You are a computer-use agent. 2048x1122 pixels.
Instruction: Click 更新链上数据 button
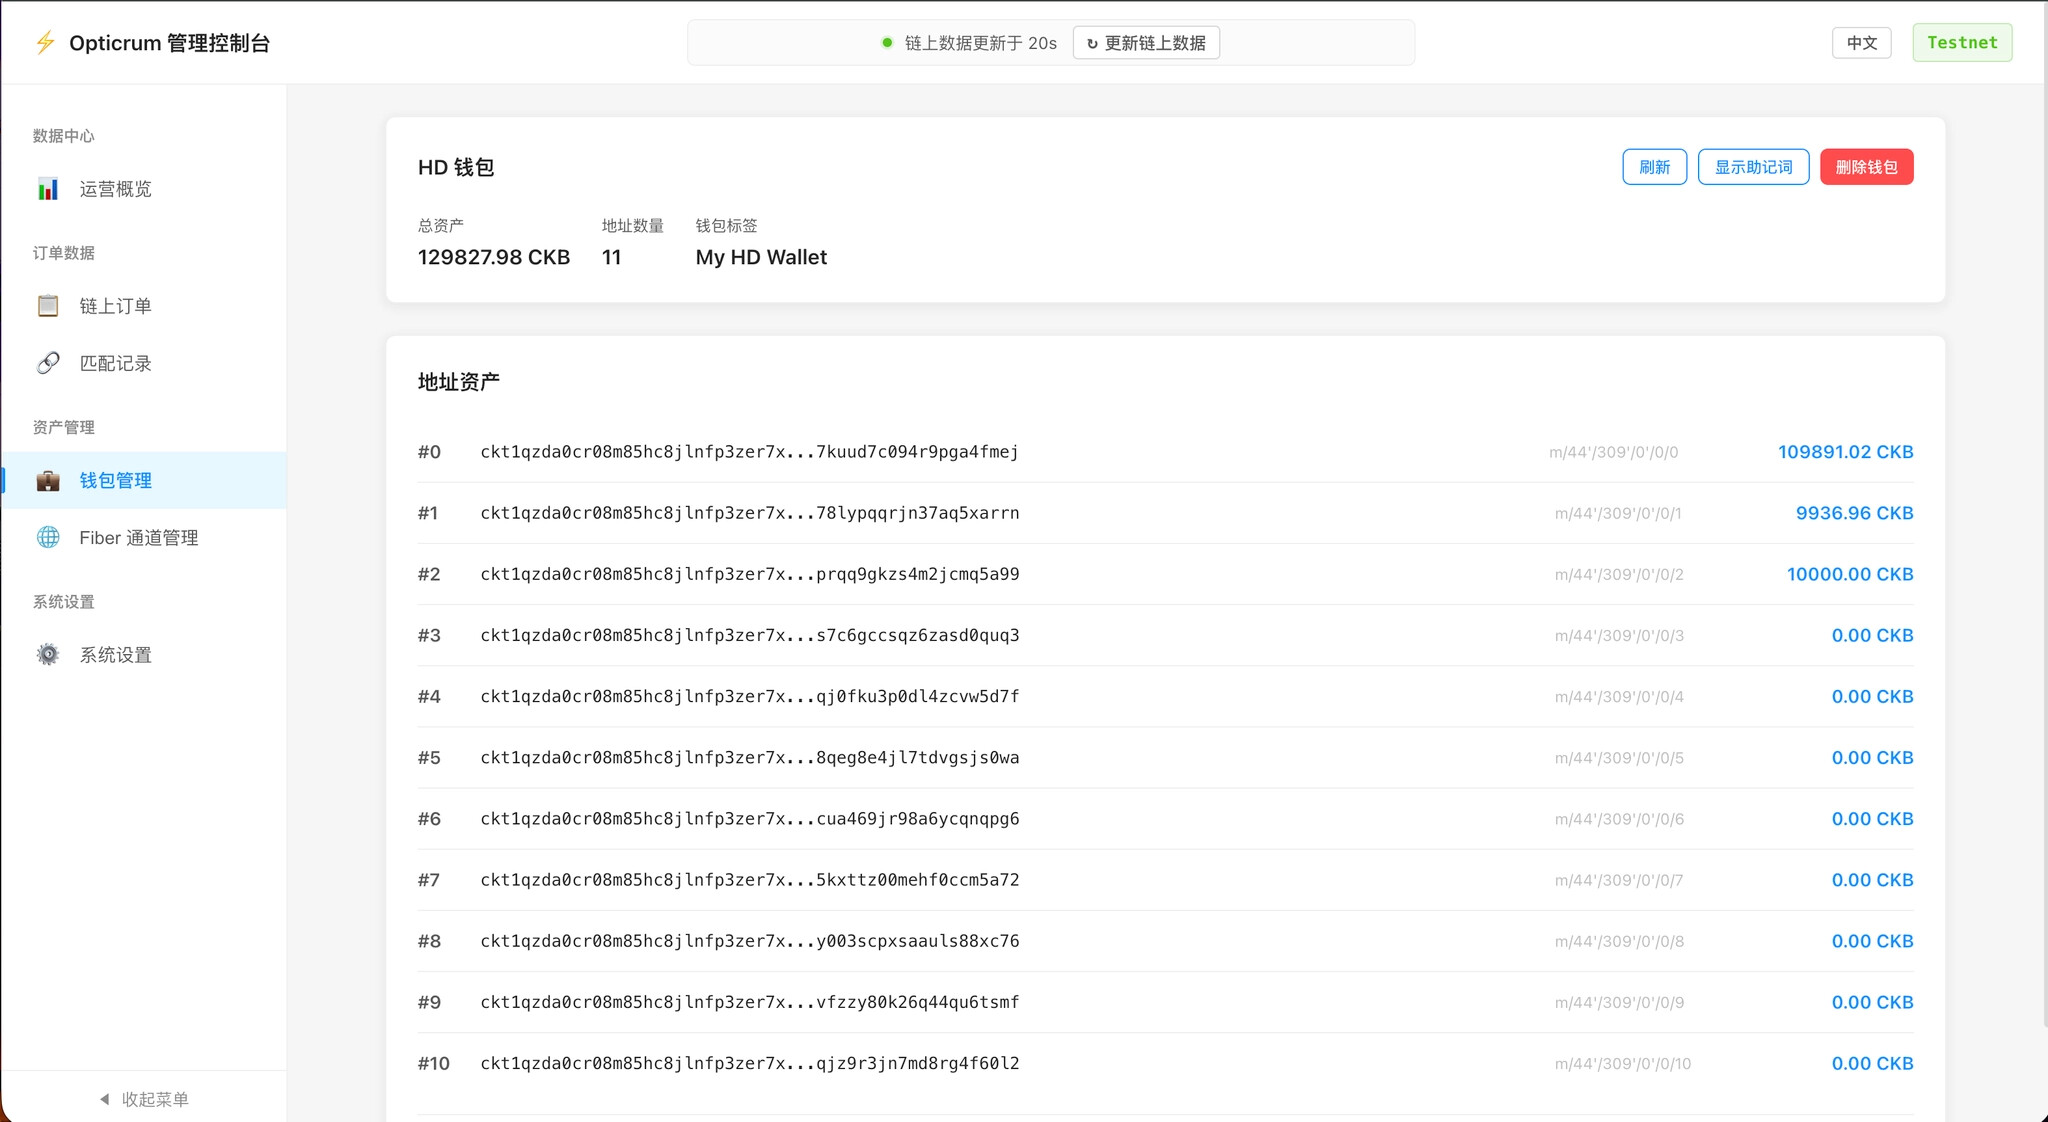(x=1146, y=43)
